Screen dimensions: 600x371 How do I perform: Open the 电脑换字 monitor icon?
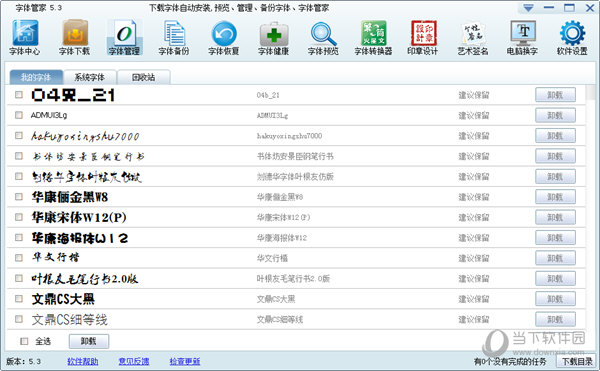click(523, 37)
